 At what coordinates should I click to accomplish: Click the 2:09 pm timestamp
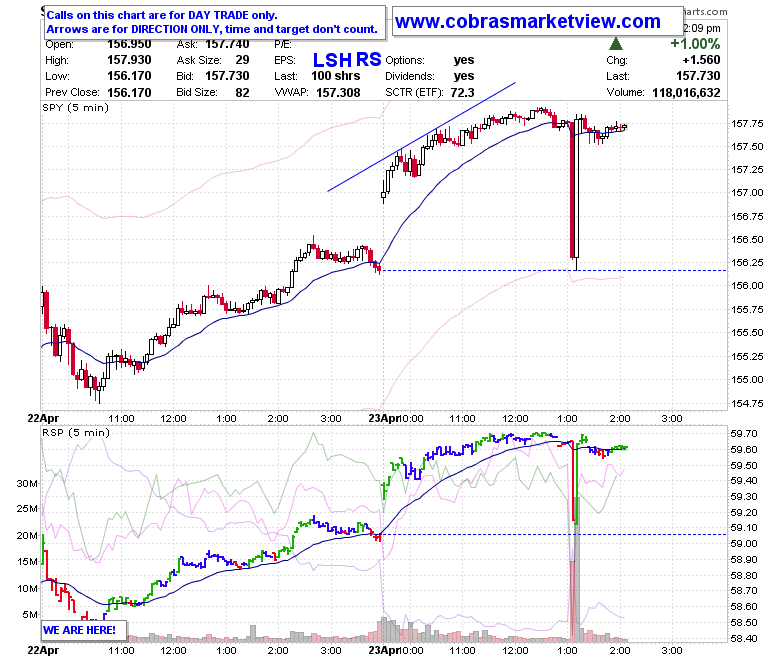point(702,28)
